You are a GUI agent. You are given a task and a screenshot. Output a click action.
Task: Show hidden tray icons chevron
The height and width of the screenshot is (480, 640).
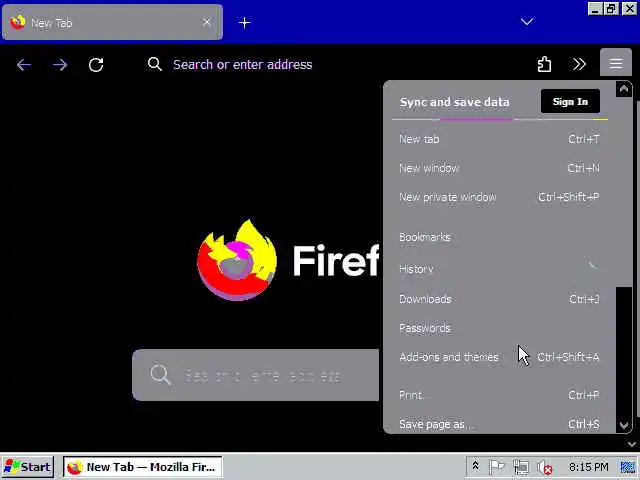475,466
